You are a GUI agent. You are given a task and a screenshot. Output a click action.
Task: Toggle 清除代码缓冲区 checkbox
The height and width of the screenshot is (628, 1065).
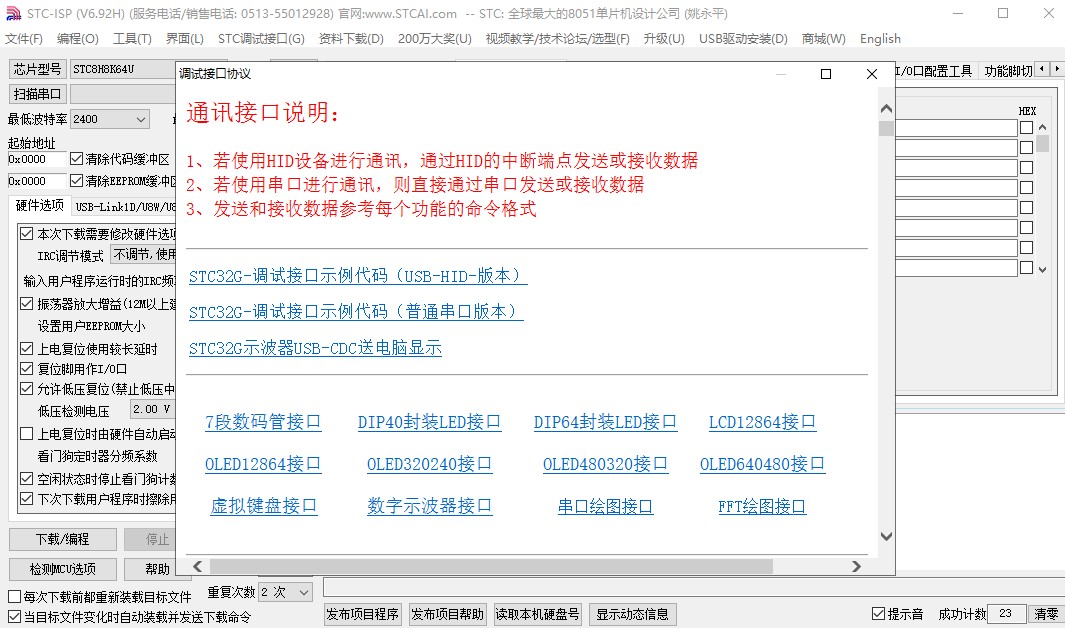pos(77,159)
